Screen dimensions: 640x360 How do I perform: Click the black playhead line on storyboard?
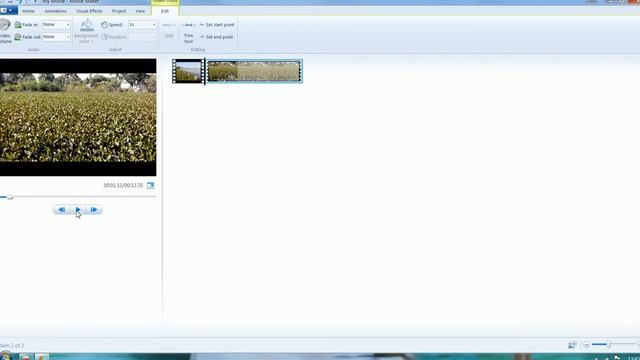click(205, 71)
